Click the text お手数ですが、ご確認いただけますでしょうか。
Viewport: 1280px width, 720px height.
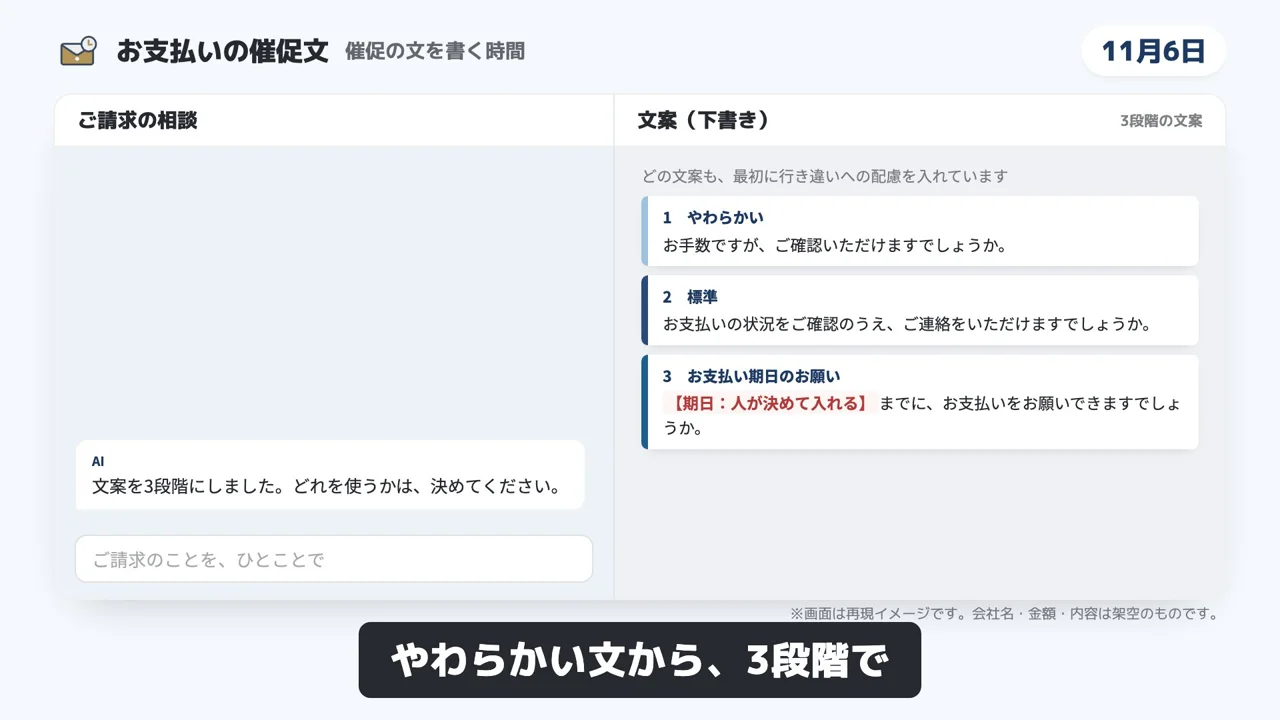click(x=835, y=245)
